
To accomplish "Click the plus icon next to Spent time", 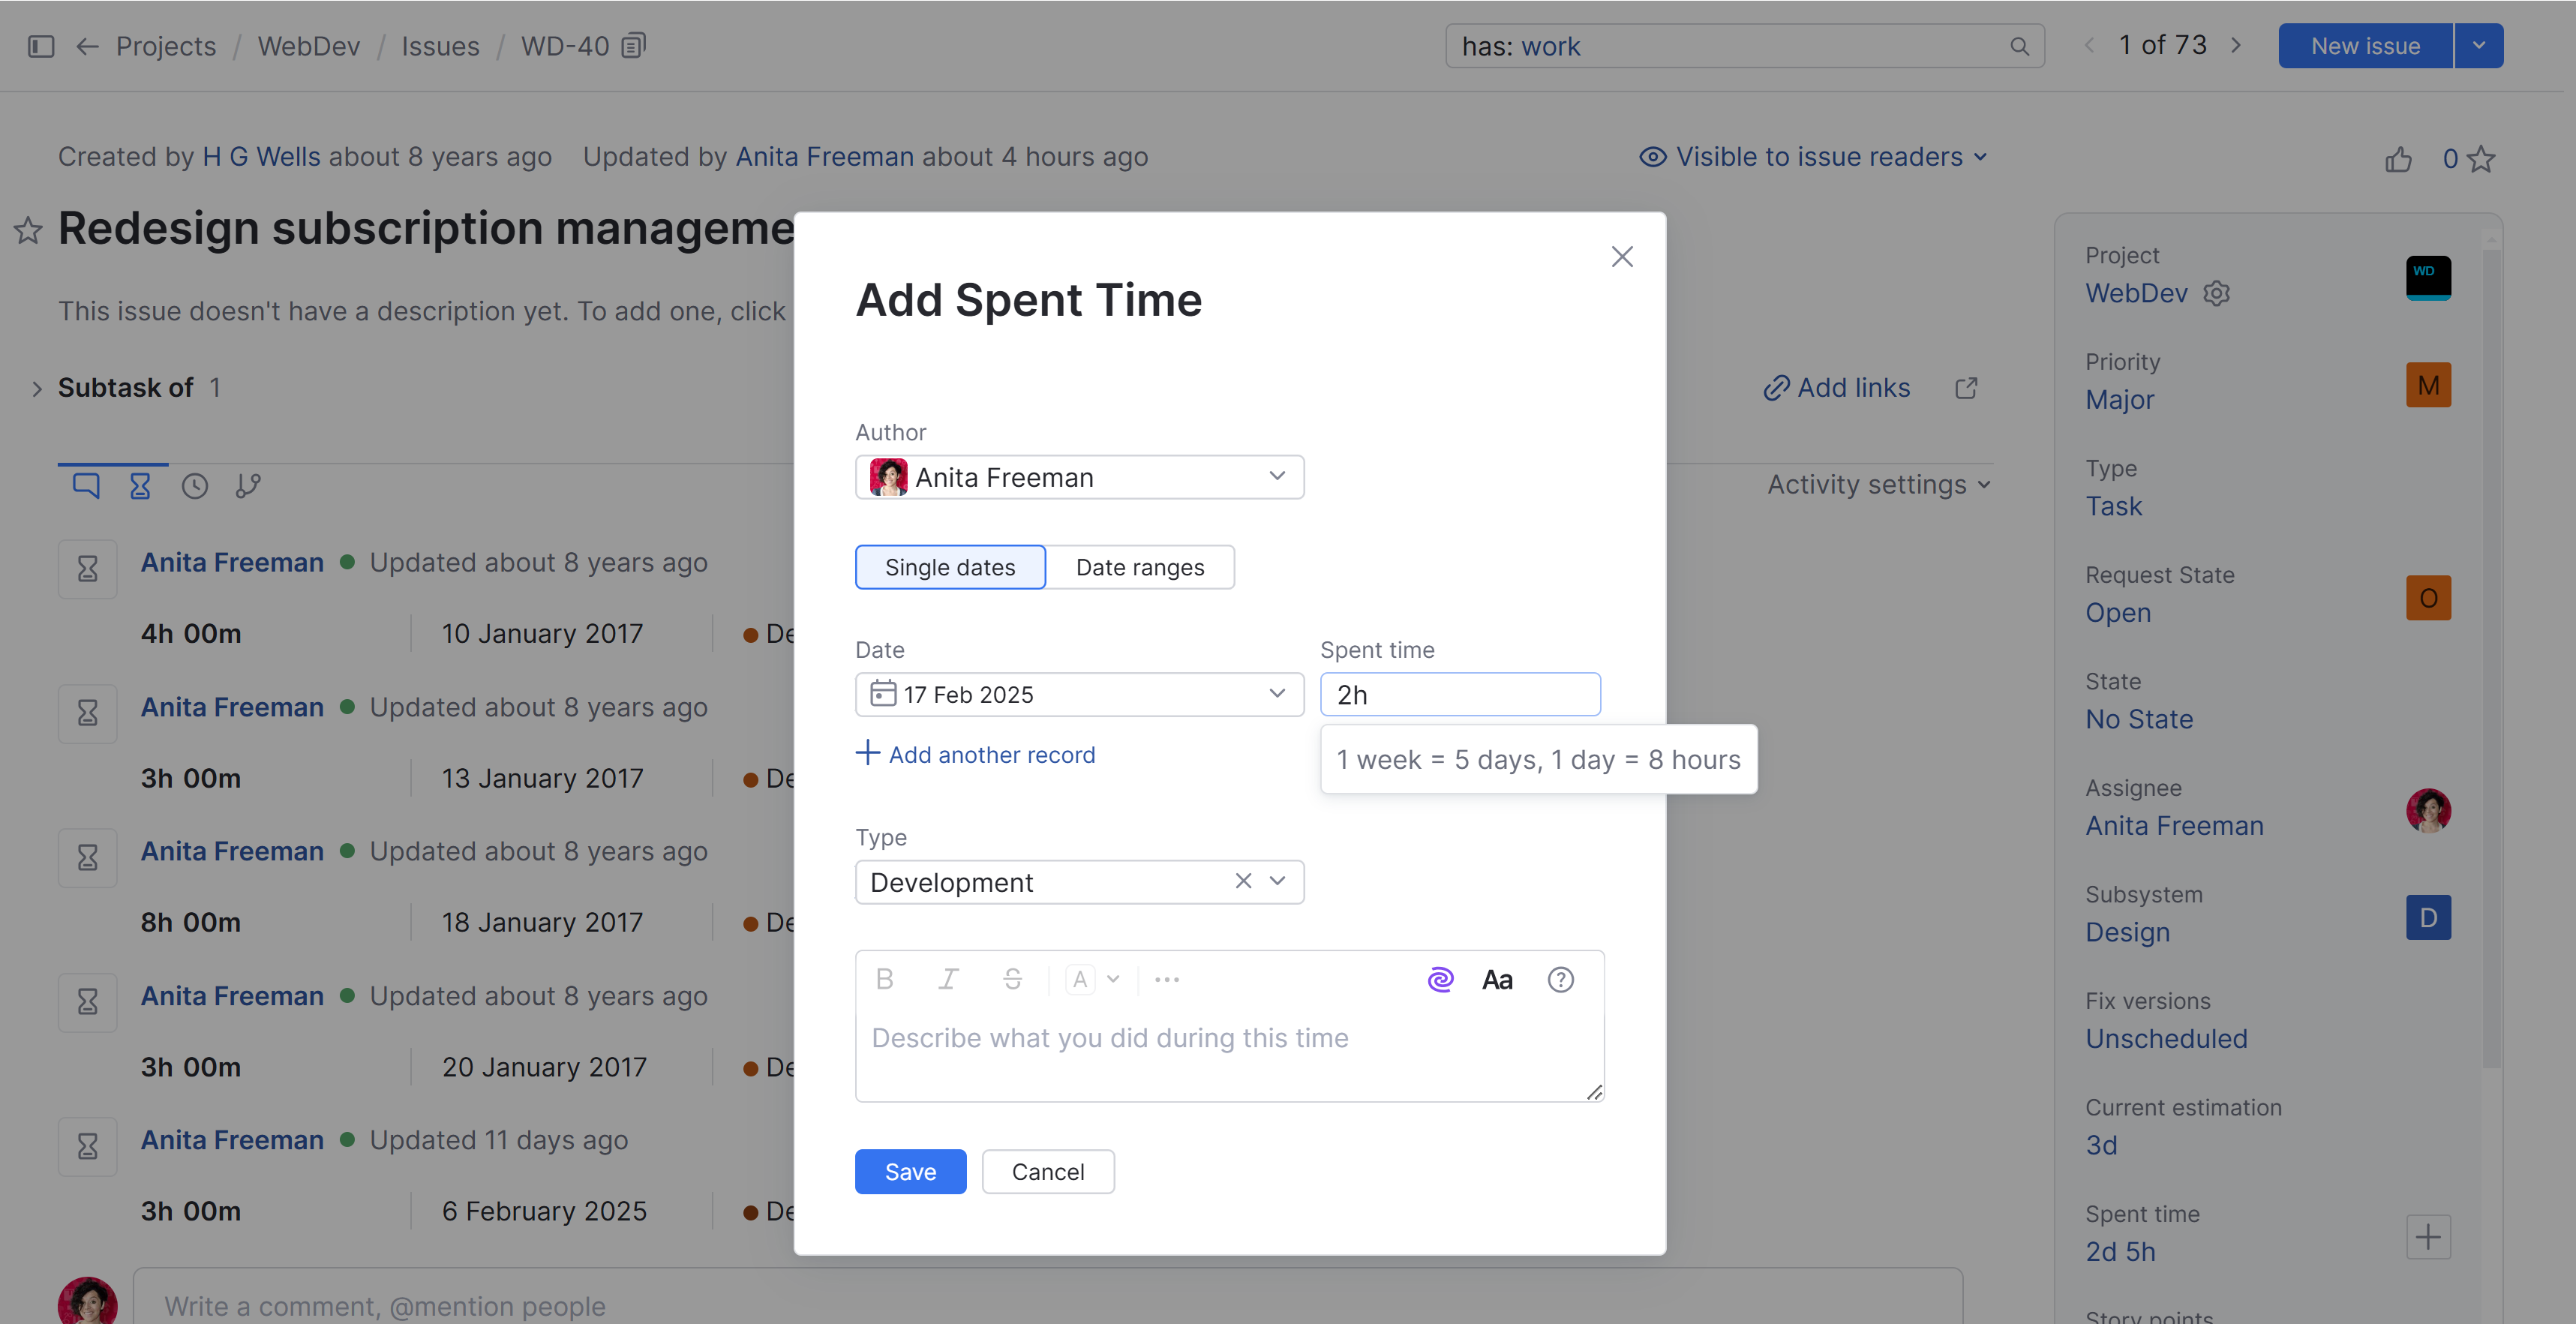I will coord(2428,1237).
